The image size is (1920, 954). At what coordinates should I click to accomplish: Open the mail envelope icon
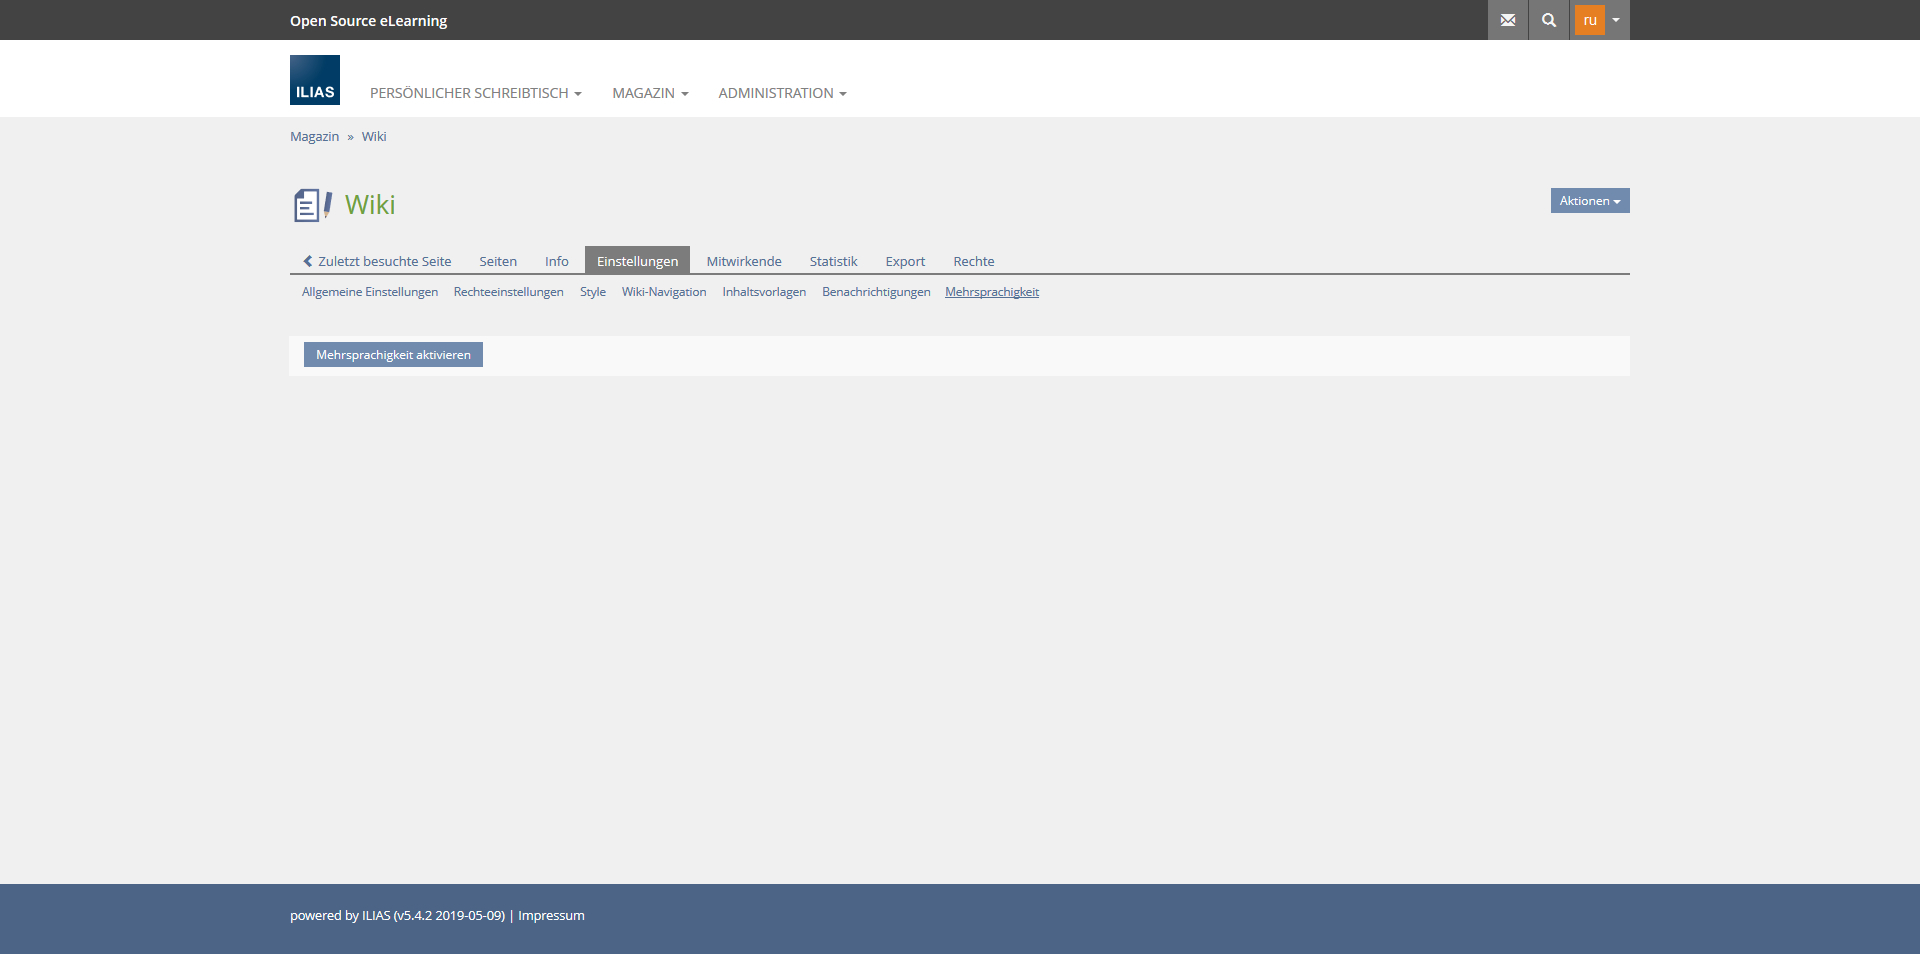pyautogui.click(x=1507, y=20)
